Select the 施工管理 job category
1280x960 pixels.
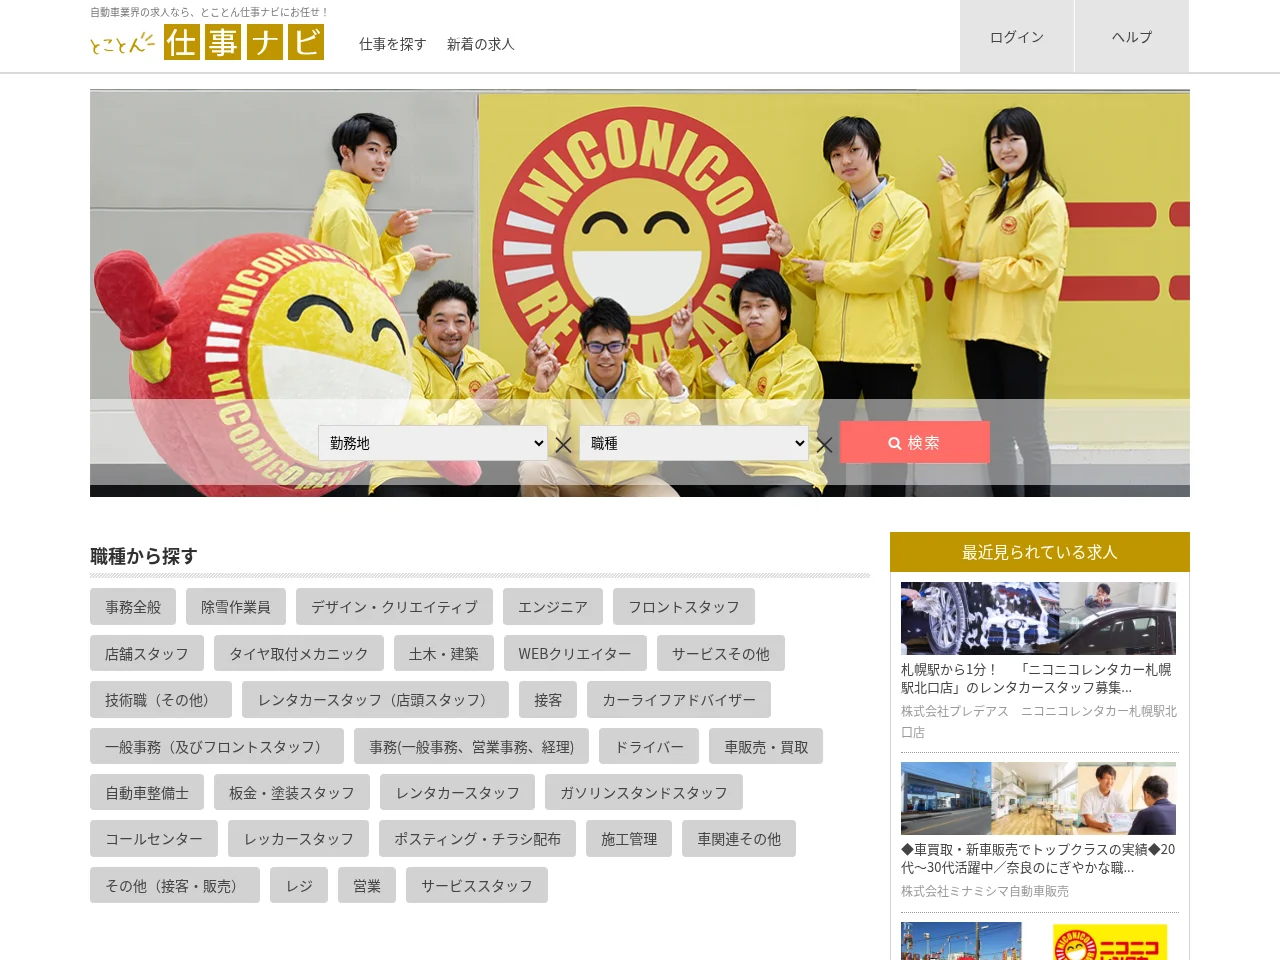pyautogui.click(x=630, y=839)
